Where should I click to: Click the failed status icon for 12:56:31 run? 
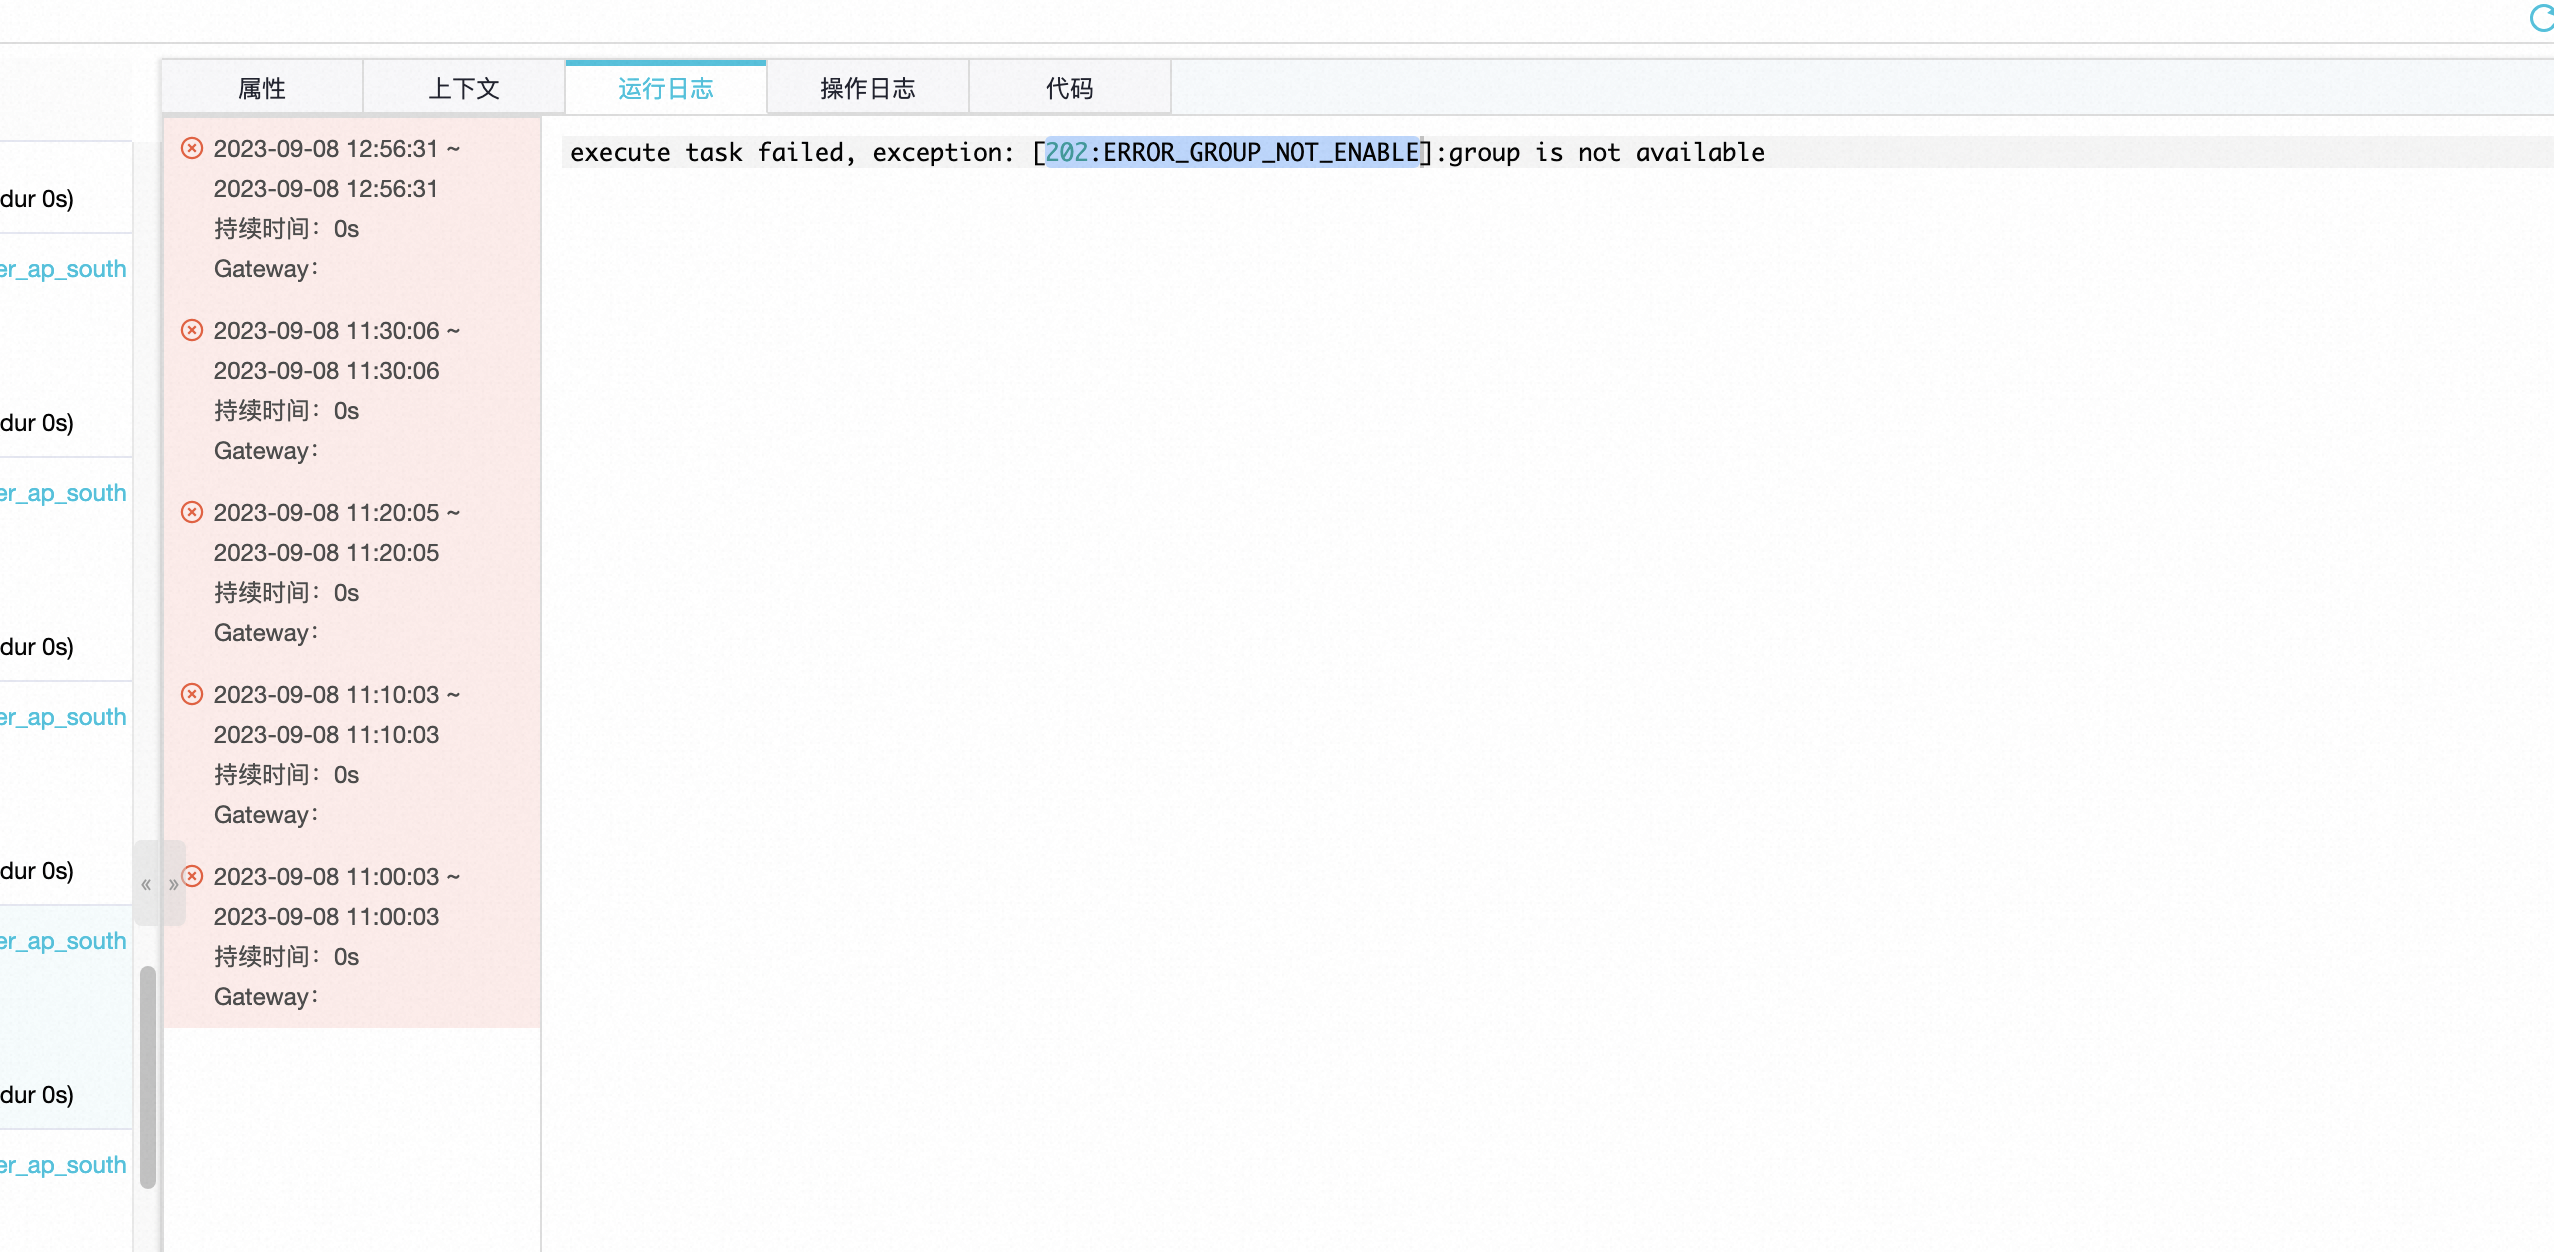tap(192, 148)
